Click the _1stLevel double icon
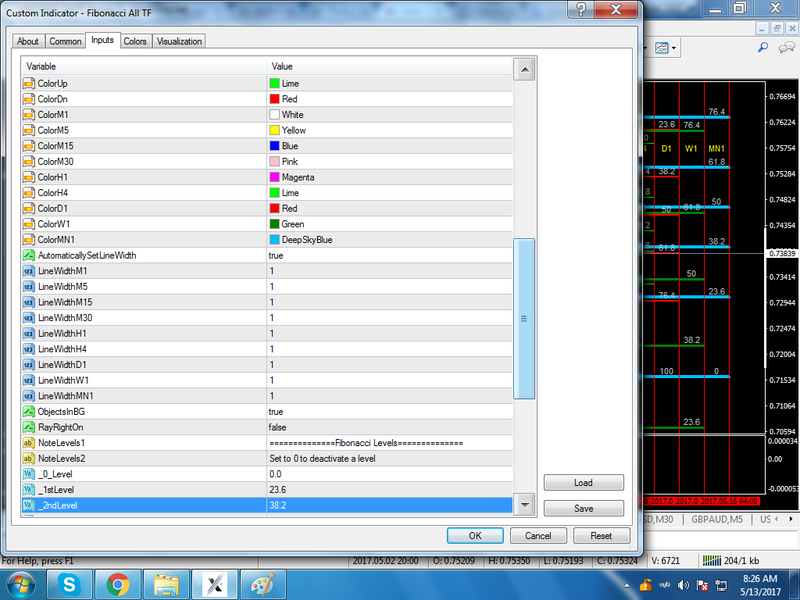The width and height of the screenshot is (800, 600). click(29, 490)
